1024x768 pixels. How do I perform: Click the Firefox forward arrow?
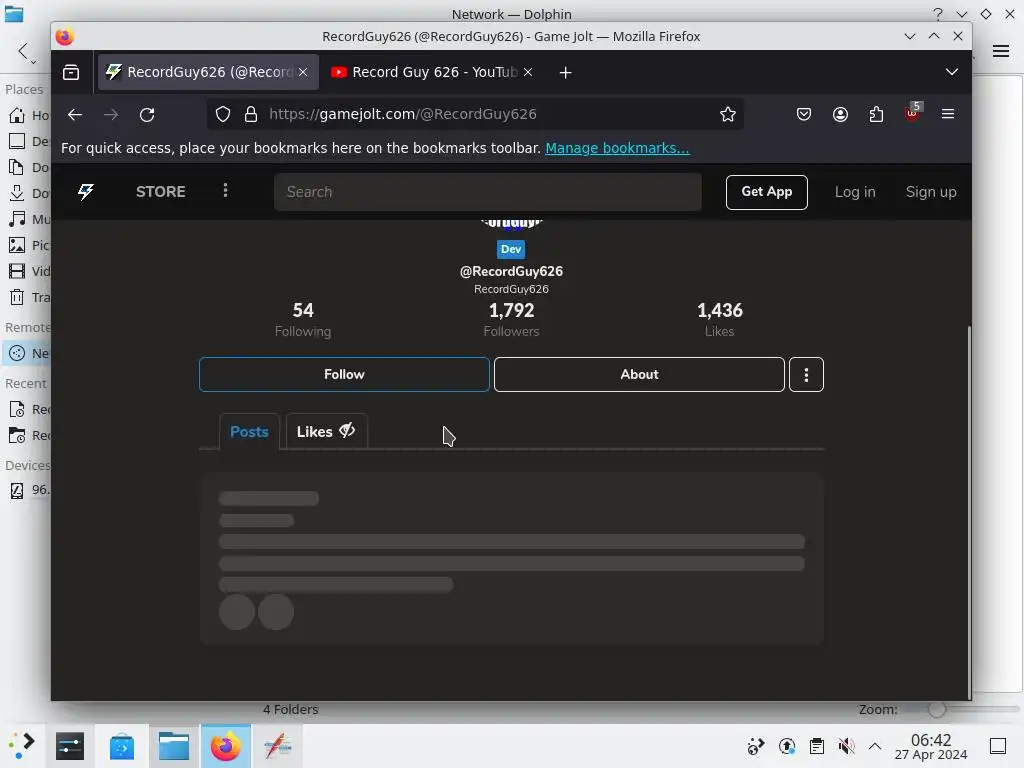[x=111, y=114]
